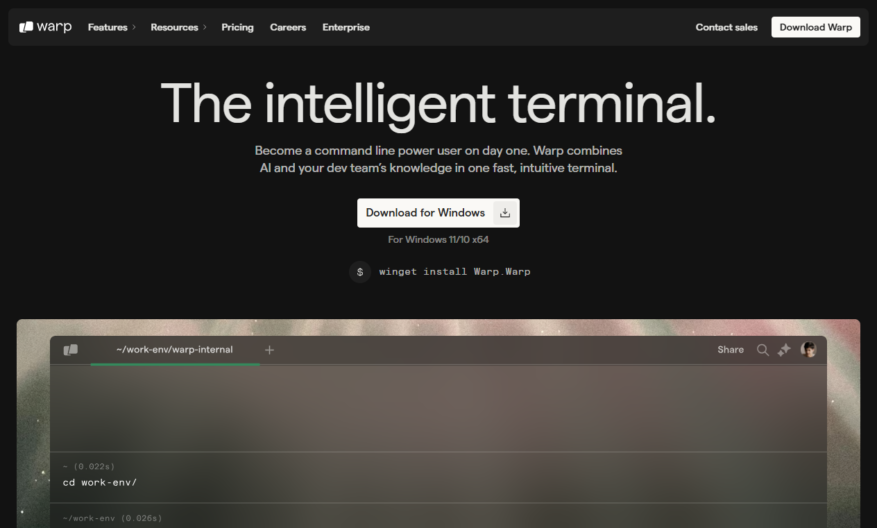The height and width of the screenshot is (528, 877).
Task: Click the Download Warp button
Action: tap(815, 27)
